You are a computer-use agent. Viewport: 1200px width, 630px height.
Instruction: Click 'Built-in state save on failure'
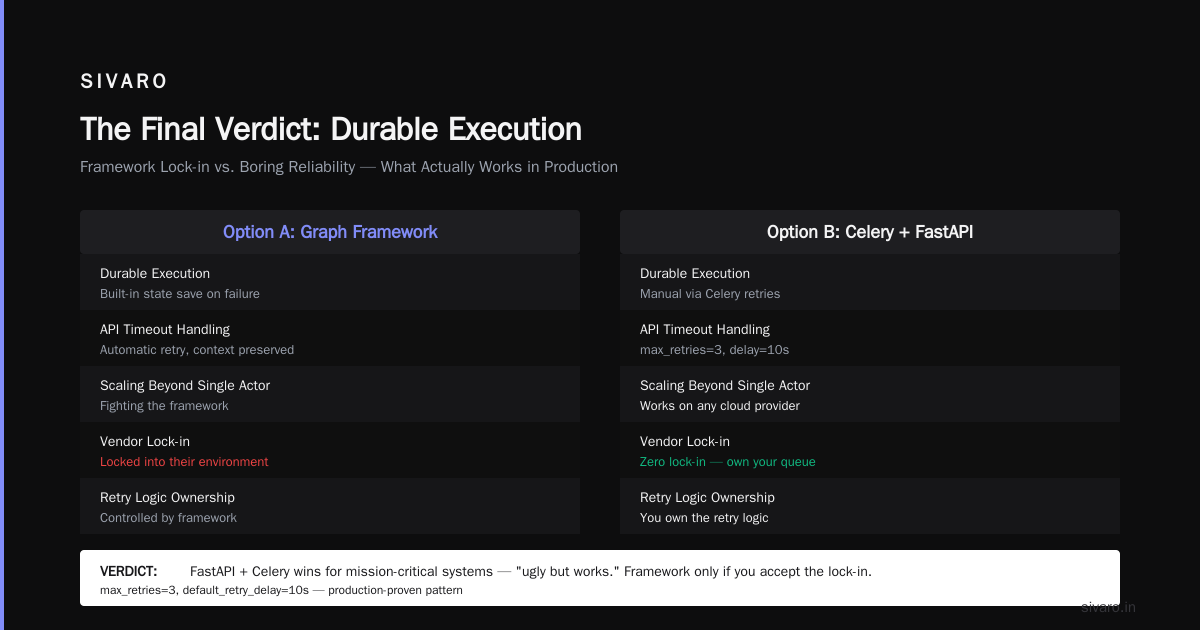tap(180, 294)
